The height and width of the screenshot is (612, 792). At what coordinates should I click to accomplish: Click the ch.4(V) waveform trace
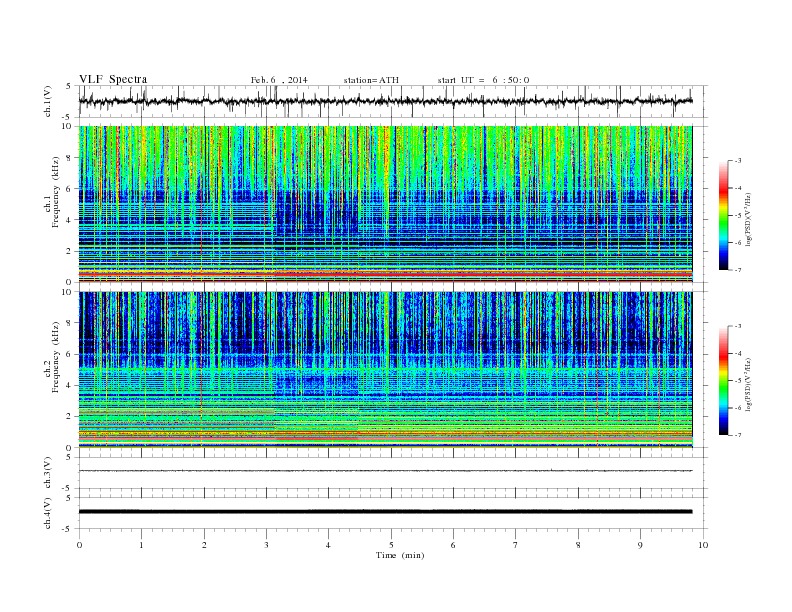coord(385,512)
